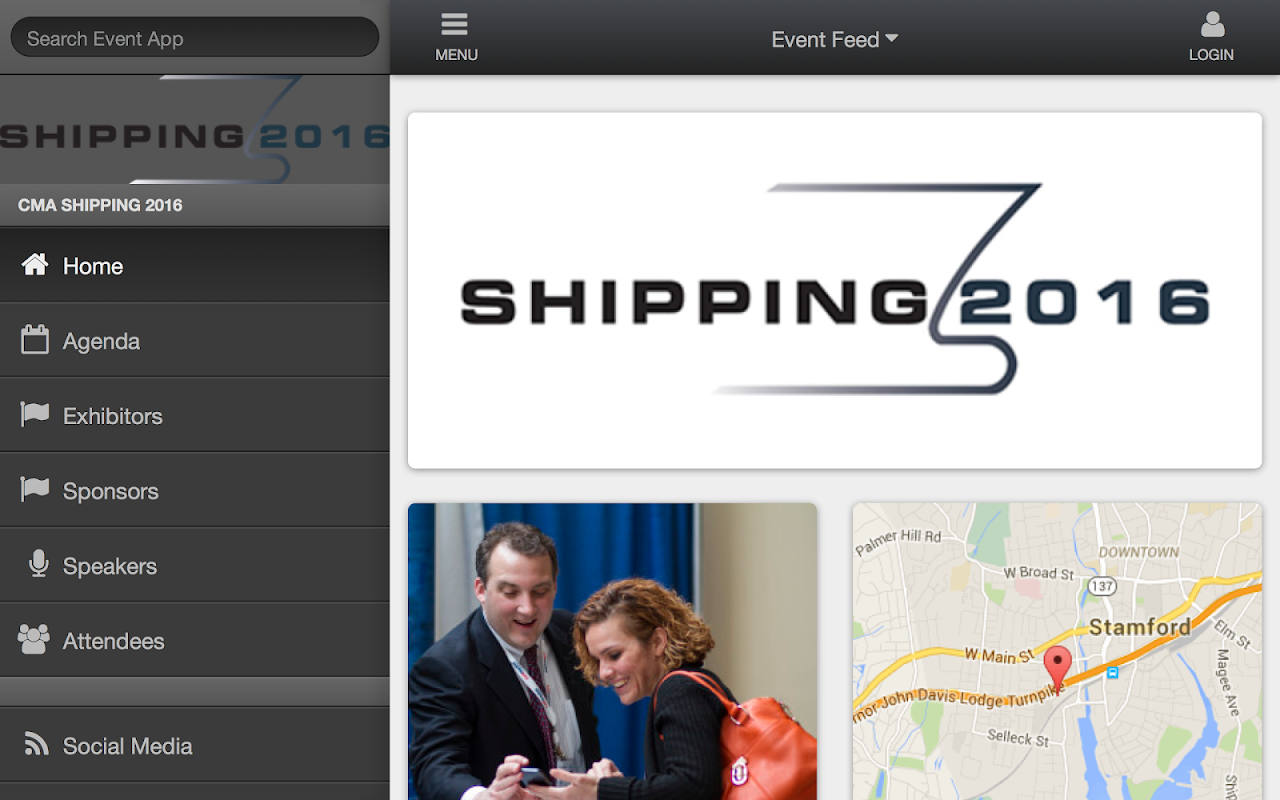Open Social Media menu entry
1280x800 pixels.
coord(195,745)
